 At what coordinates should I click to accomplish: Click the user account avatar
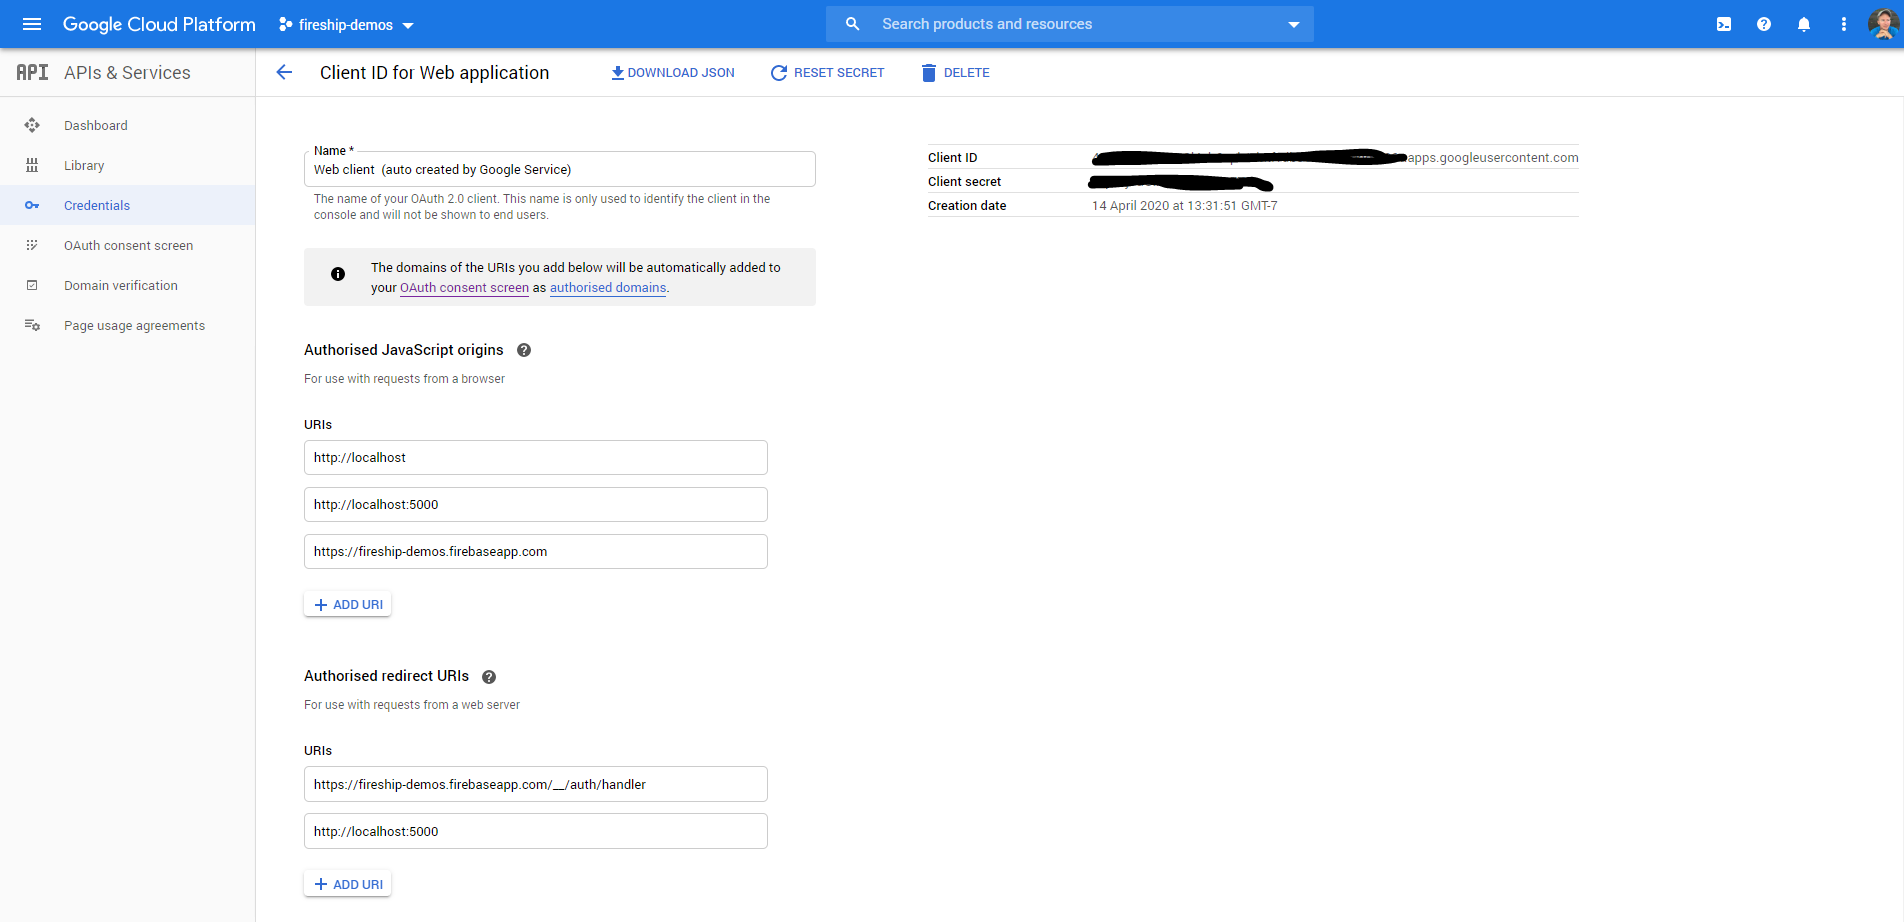1883,24
